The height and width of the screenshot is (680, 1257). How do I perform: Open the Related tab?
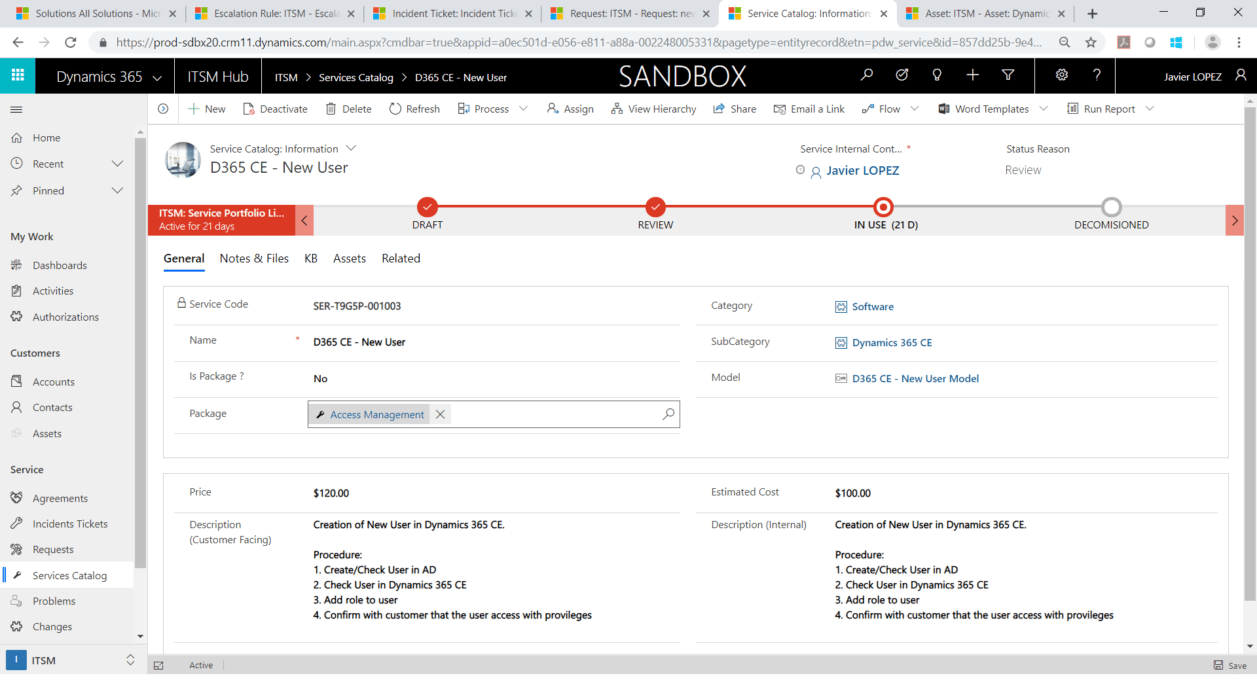(x=401, y=258)
